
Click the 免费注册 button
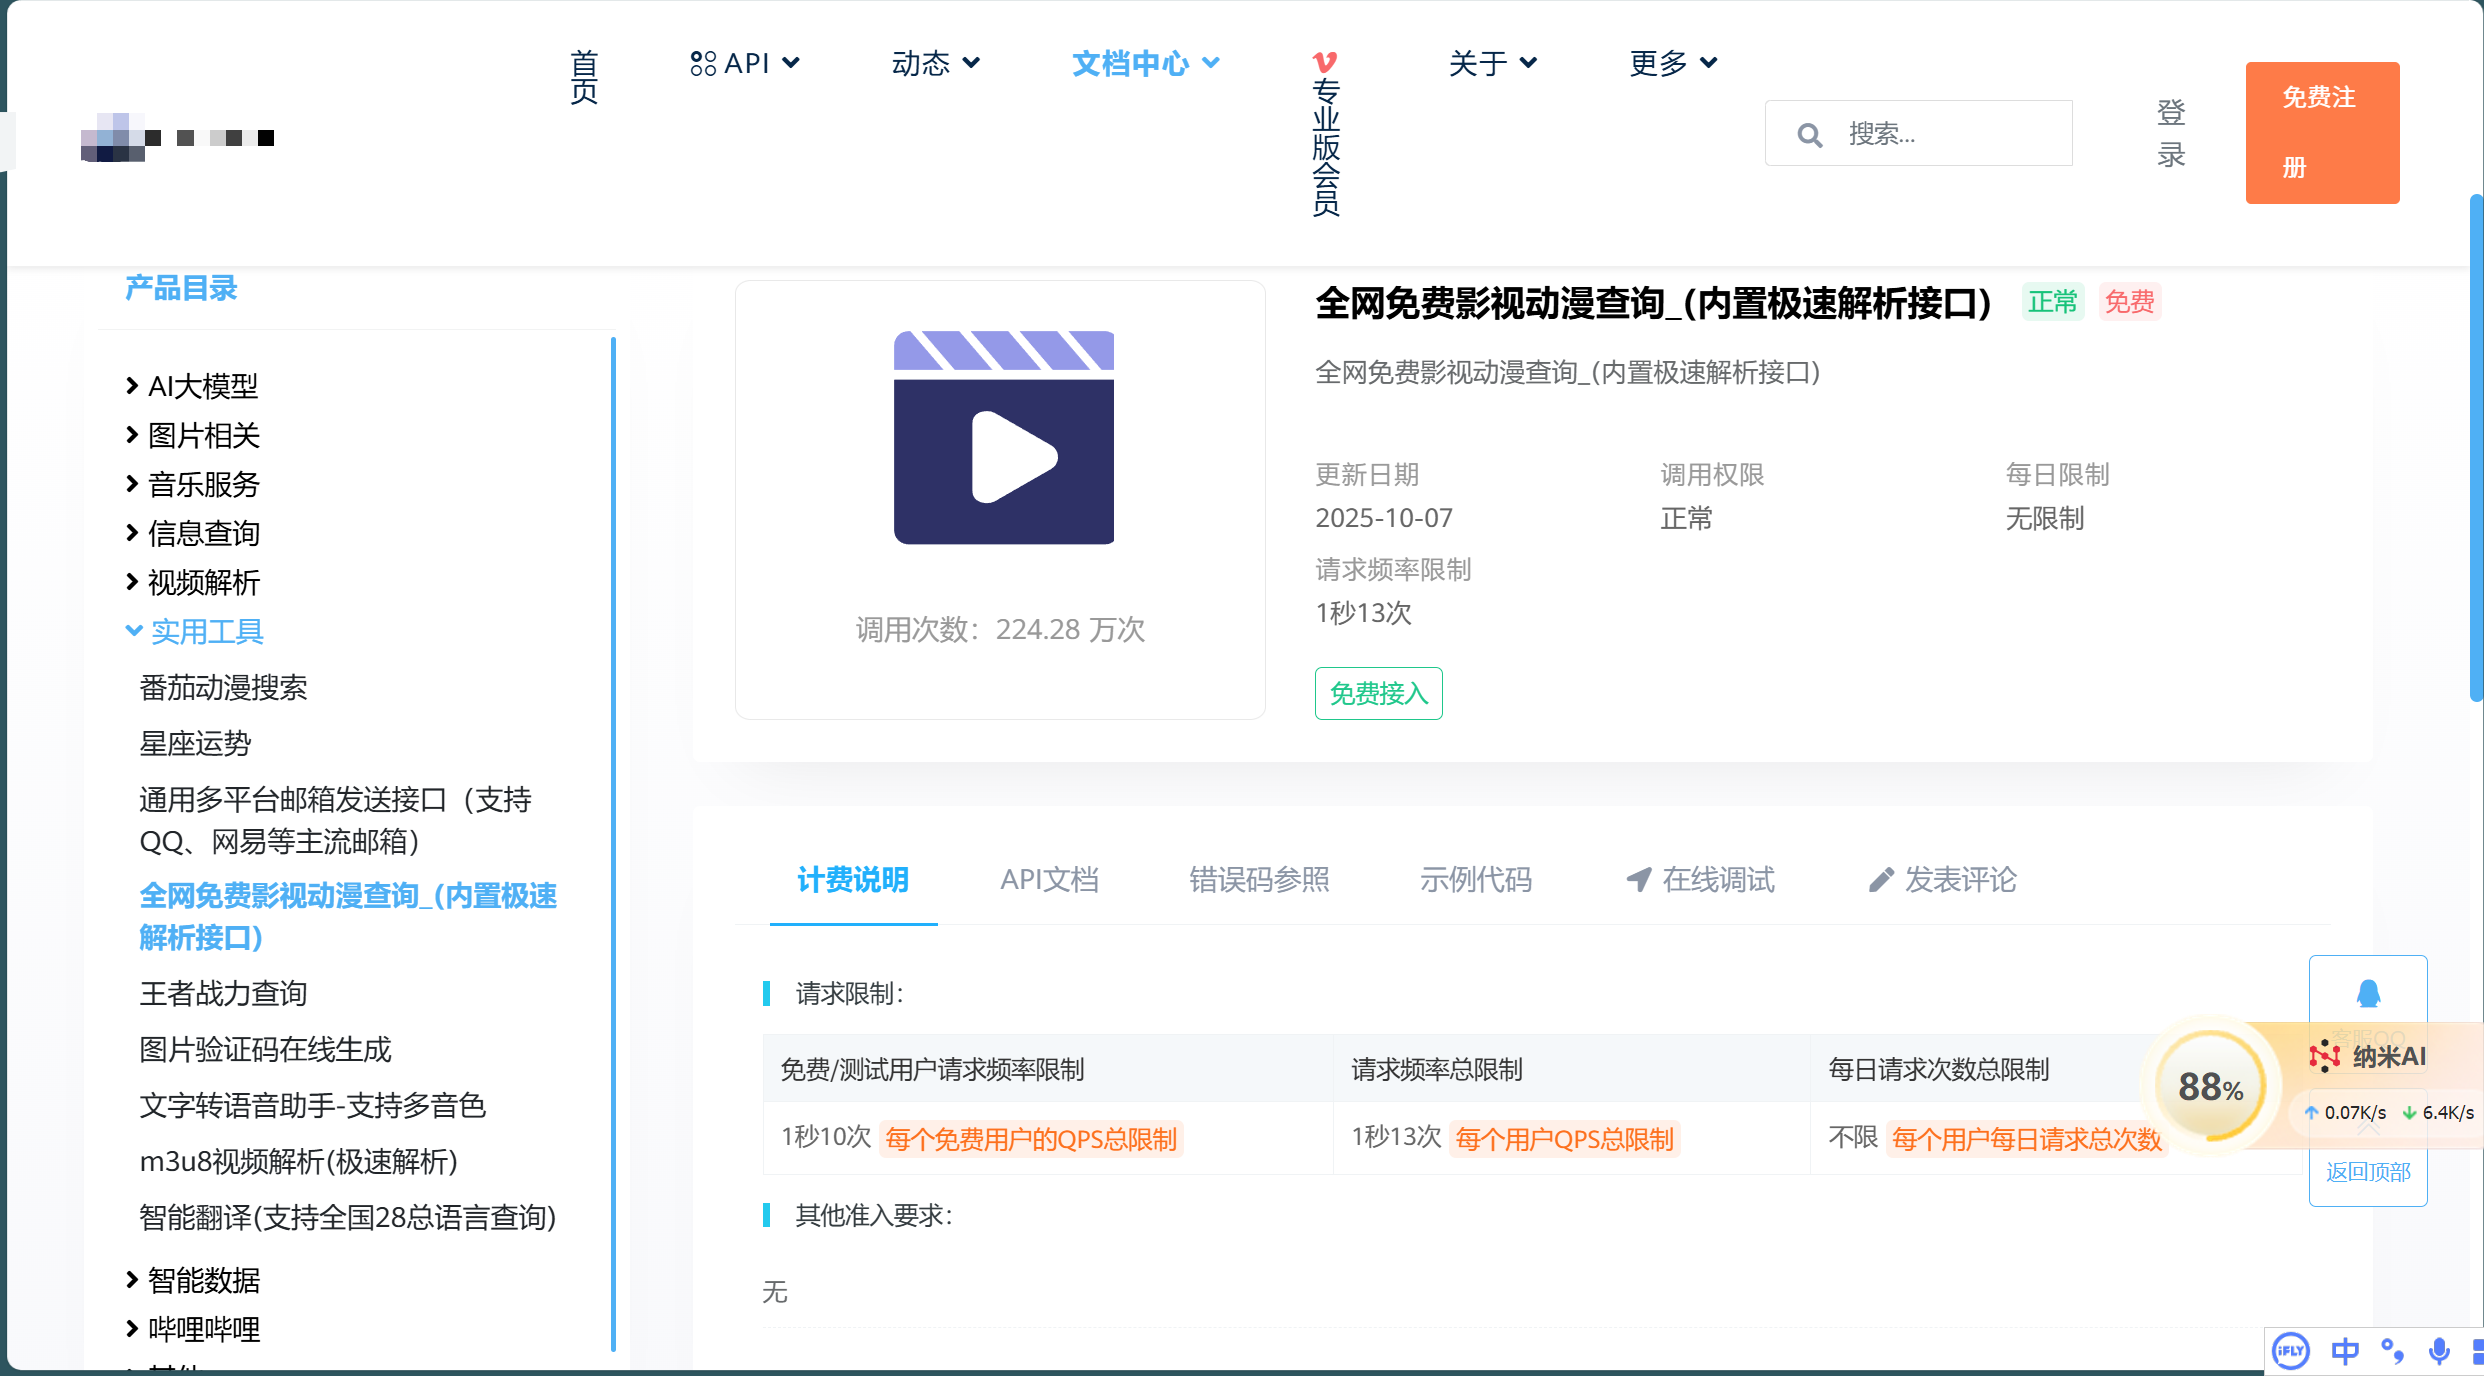click(x=2322, y=133)
